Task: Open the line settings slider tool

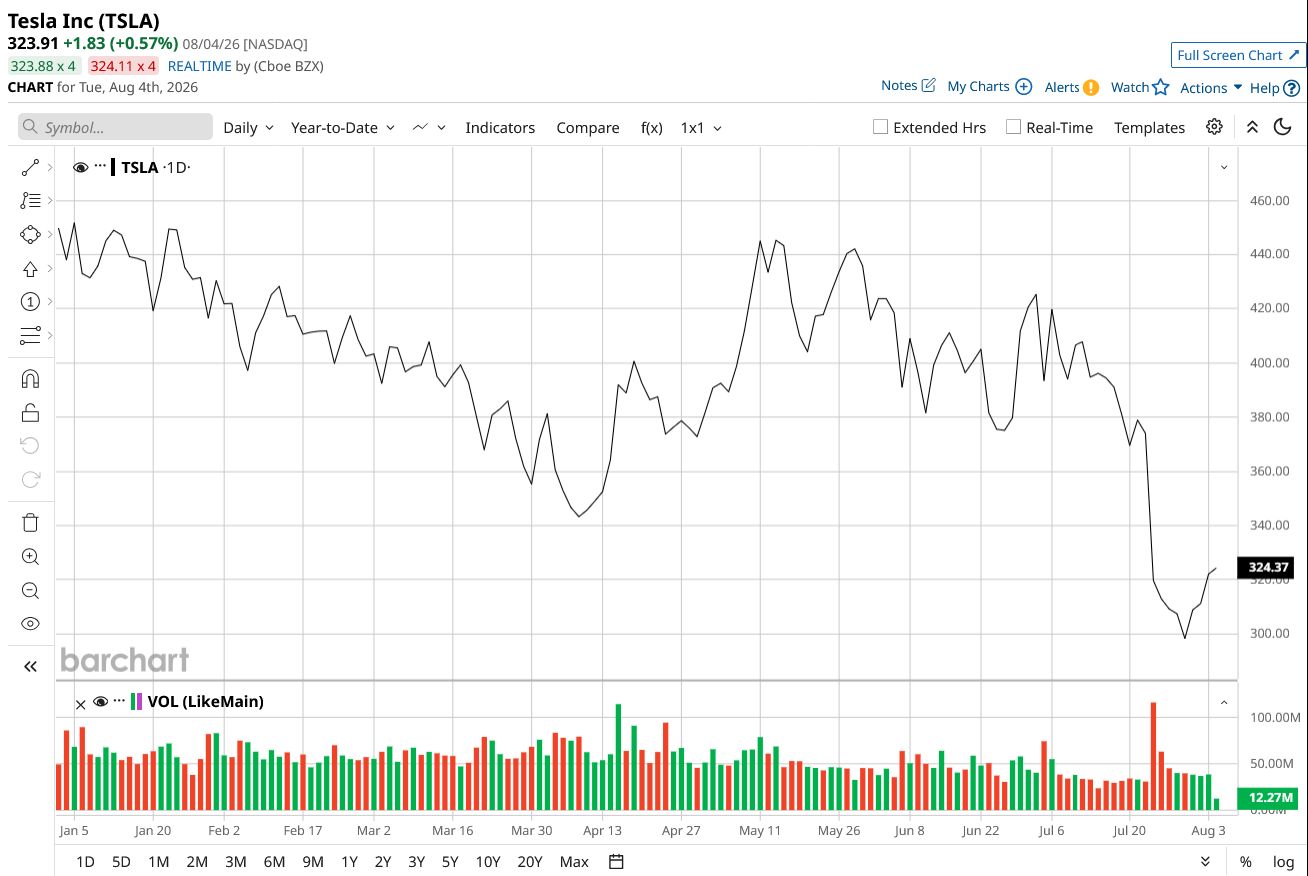Action: click(x=30, y=334)
